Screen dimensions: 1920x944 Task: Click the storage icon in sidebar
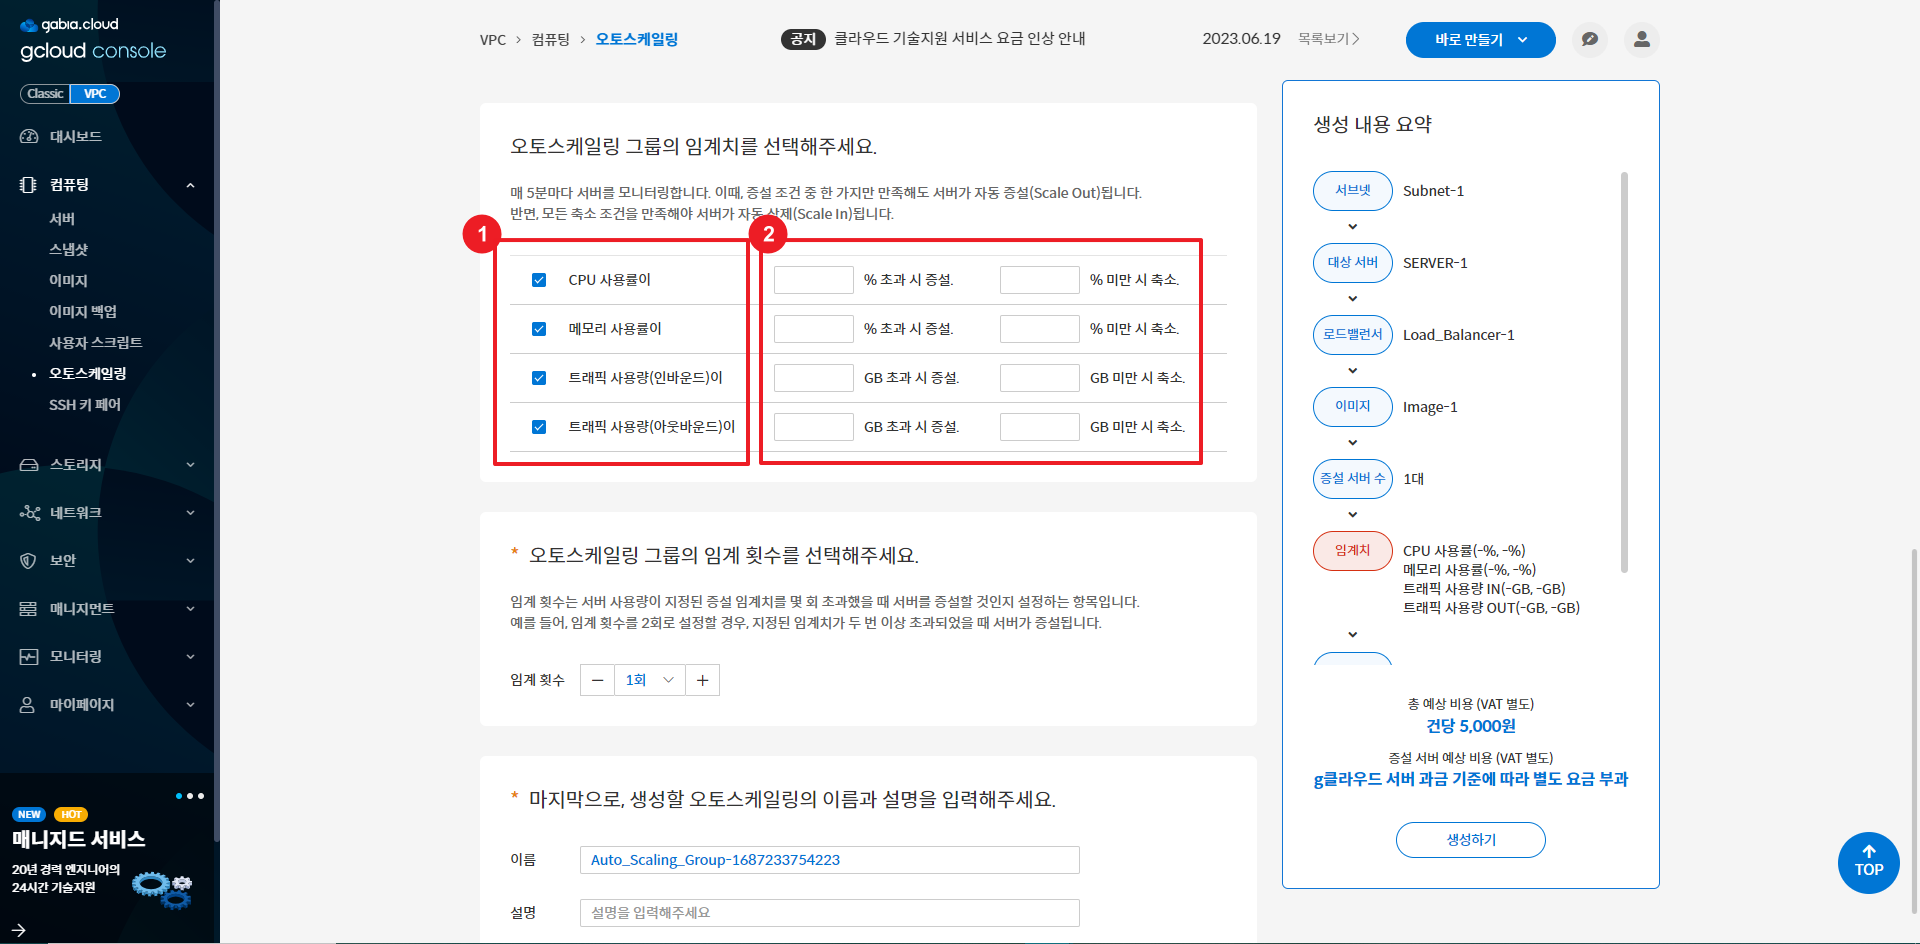coord(29,465)
